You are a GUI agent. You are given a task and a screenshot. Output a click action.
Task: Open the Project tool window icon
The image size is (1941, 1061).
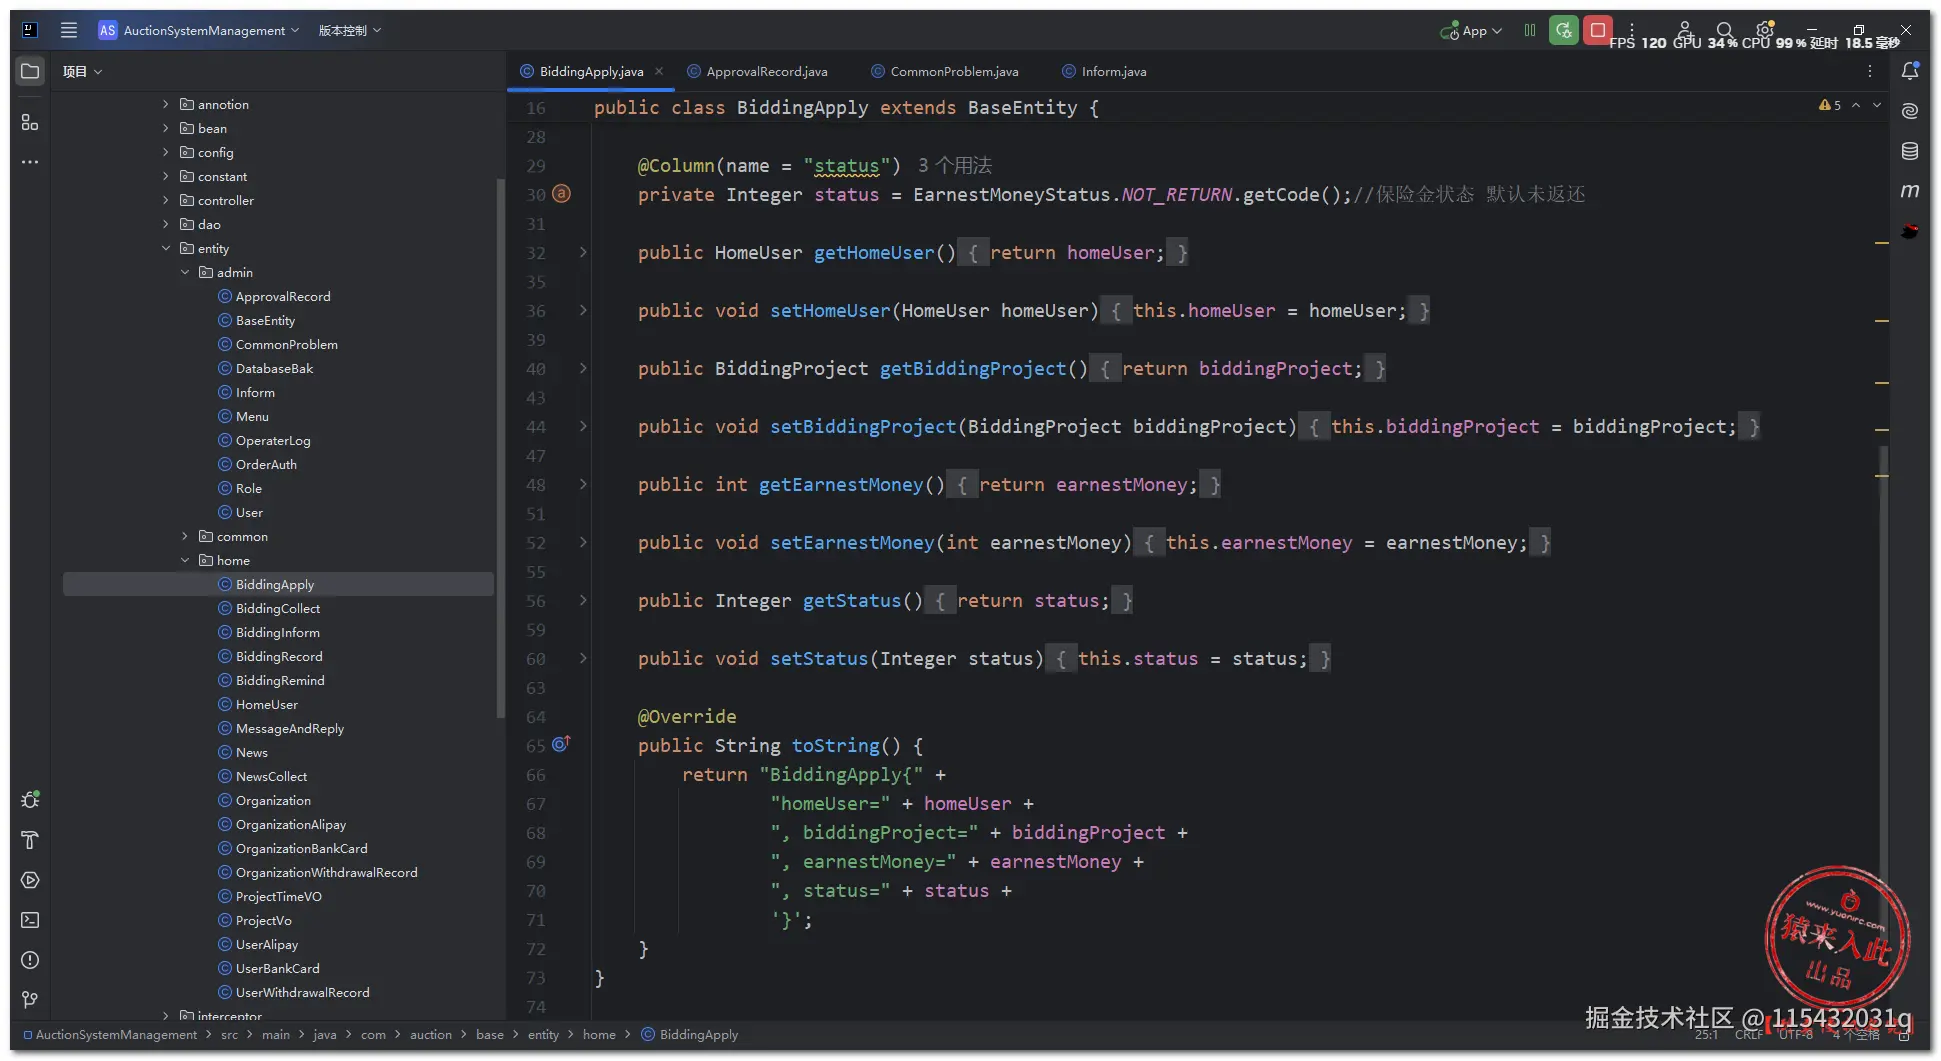tap(30, 71)
